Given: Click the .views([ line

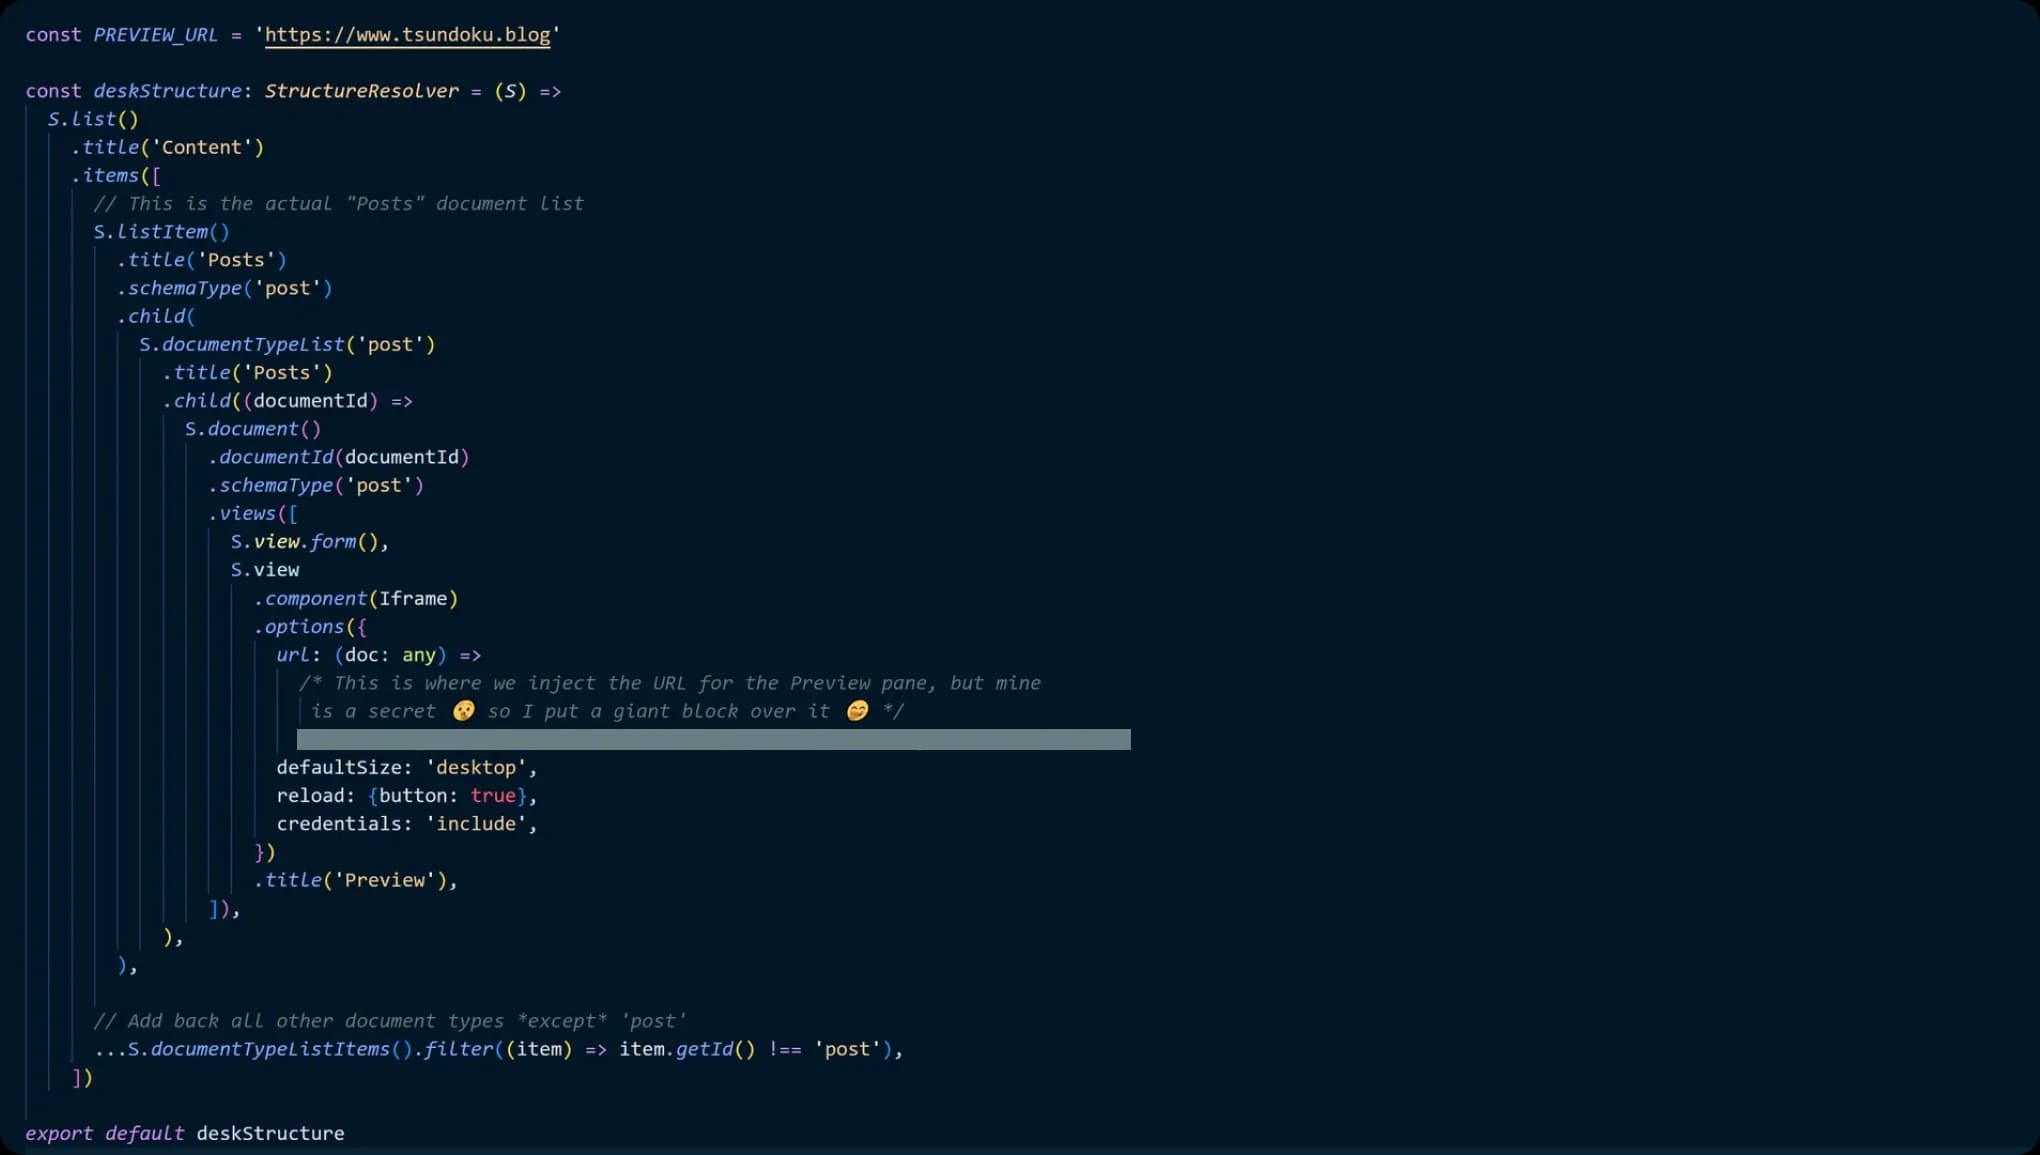Looking at the screenshot, I should (253, 513).
